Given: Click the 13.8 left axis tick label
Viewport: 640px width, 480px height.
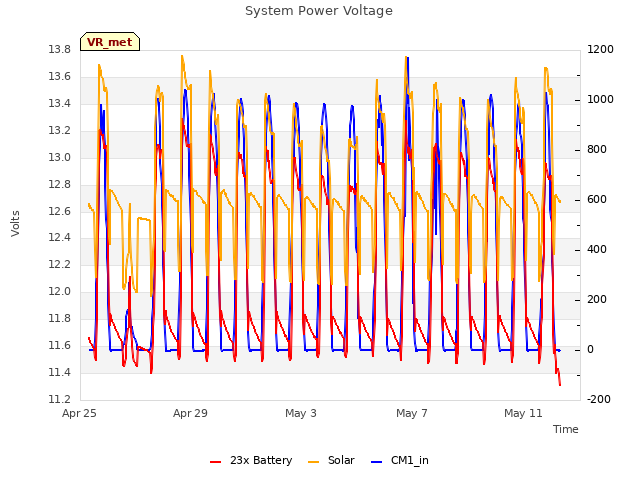Looking at the screenshot, I should [60, 50].
